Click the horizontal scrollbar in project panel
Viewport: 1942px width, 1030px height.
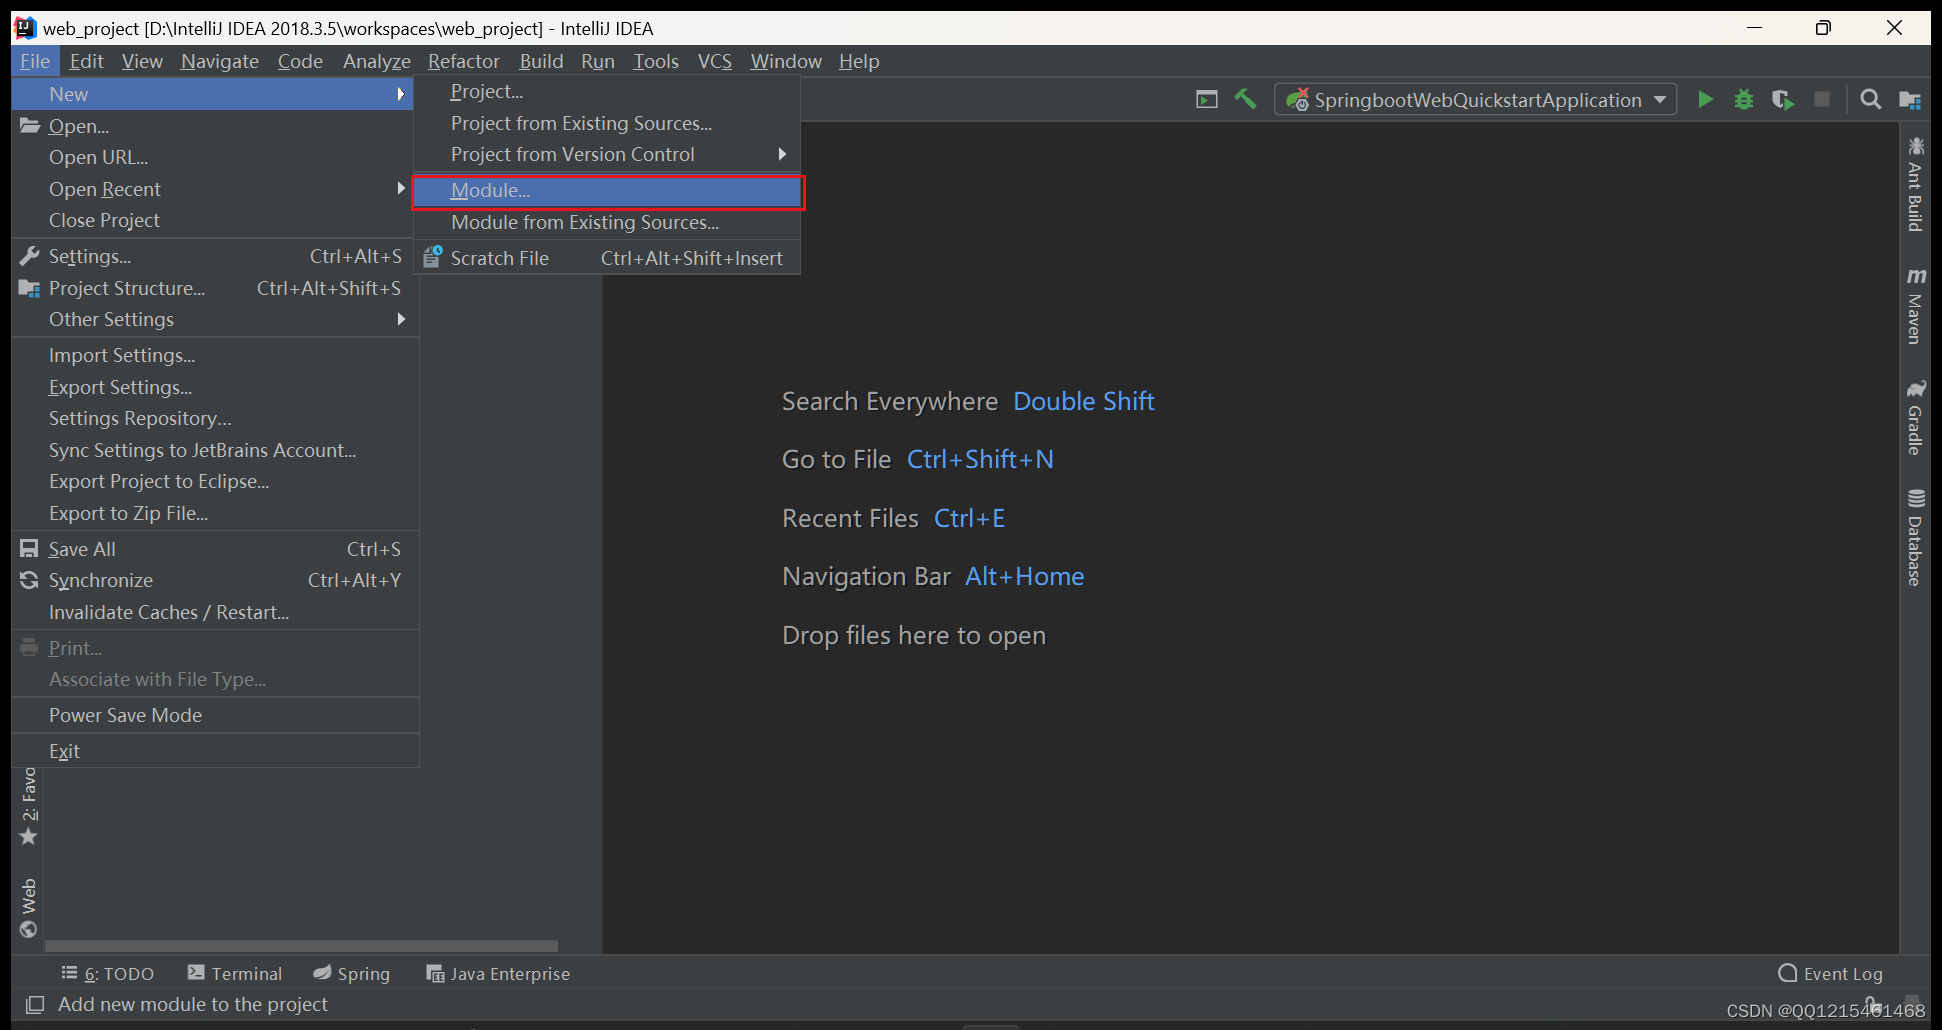click(x=301, y=945)
